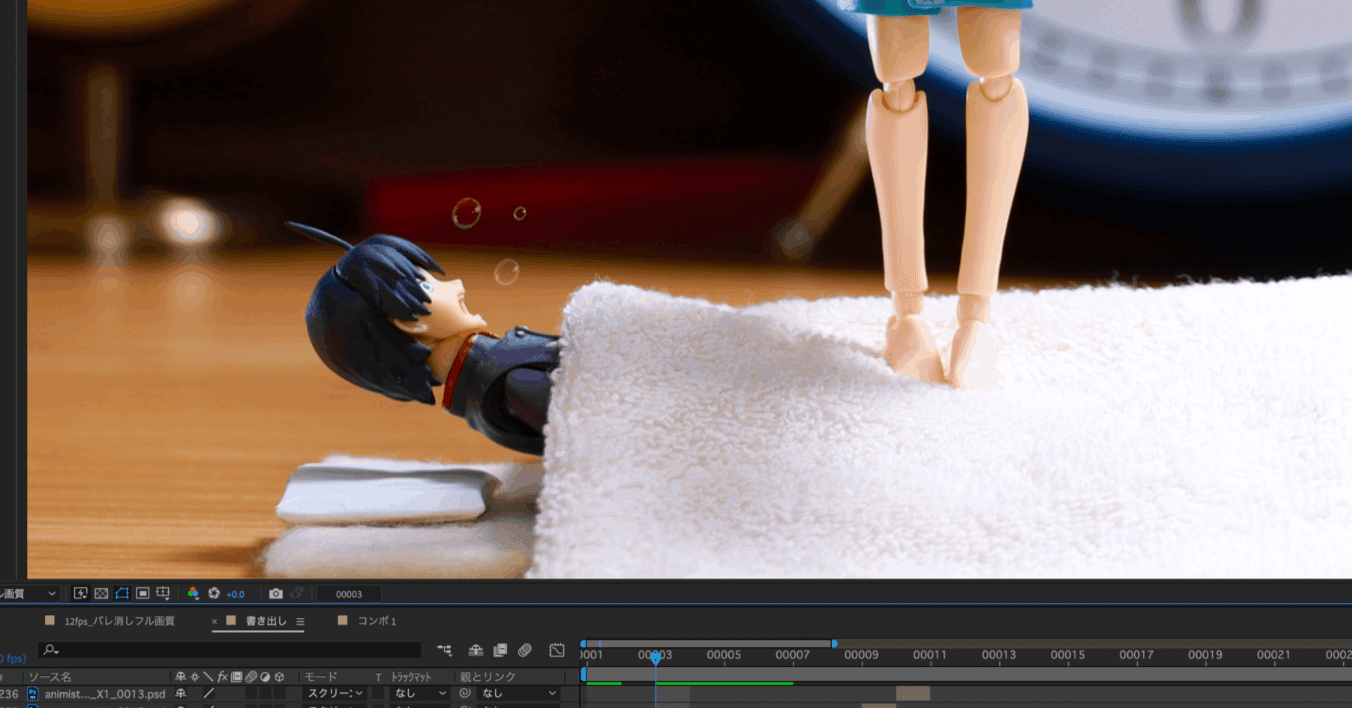Toggle the Frame Blending enable icon
The width and height of the screenshot is (1352, 708).
pyautogui.click(x=500, y=650)
